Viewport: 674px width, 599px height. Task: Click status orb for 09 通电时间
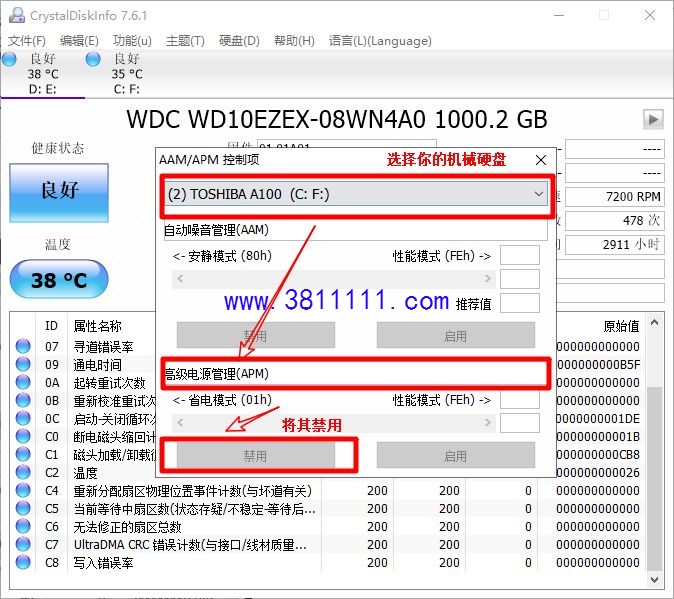pos(23,364)
